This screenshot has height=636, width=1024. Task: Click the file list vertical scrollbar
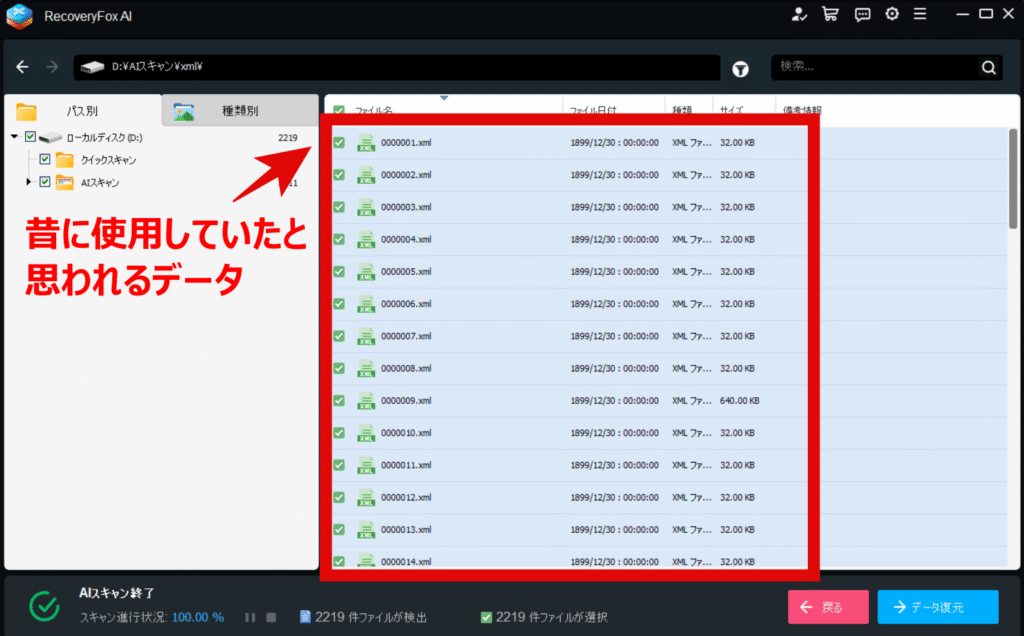(x=1013, y=180)
